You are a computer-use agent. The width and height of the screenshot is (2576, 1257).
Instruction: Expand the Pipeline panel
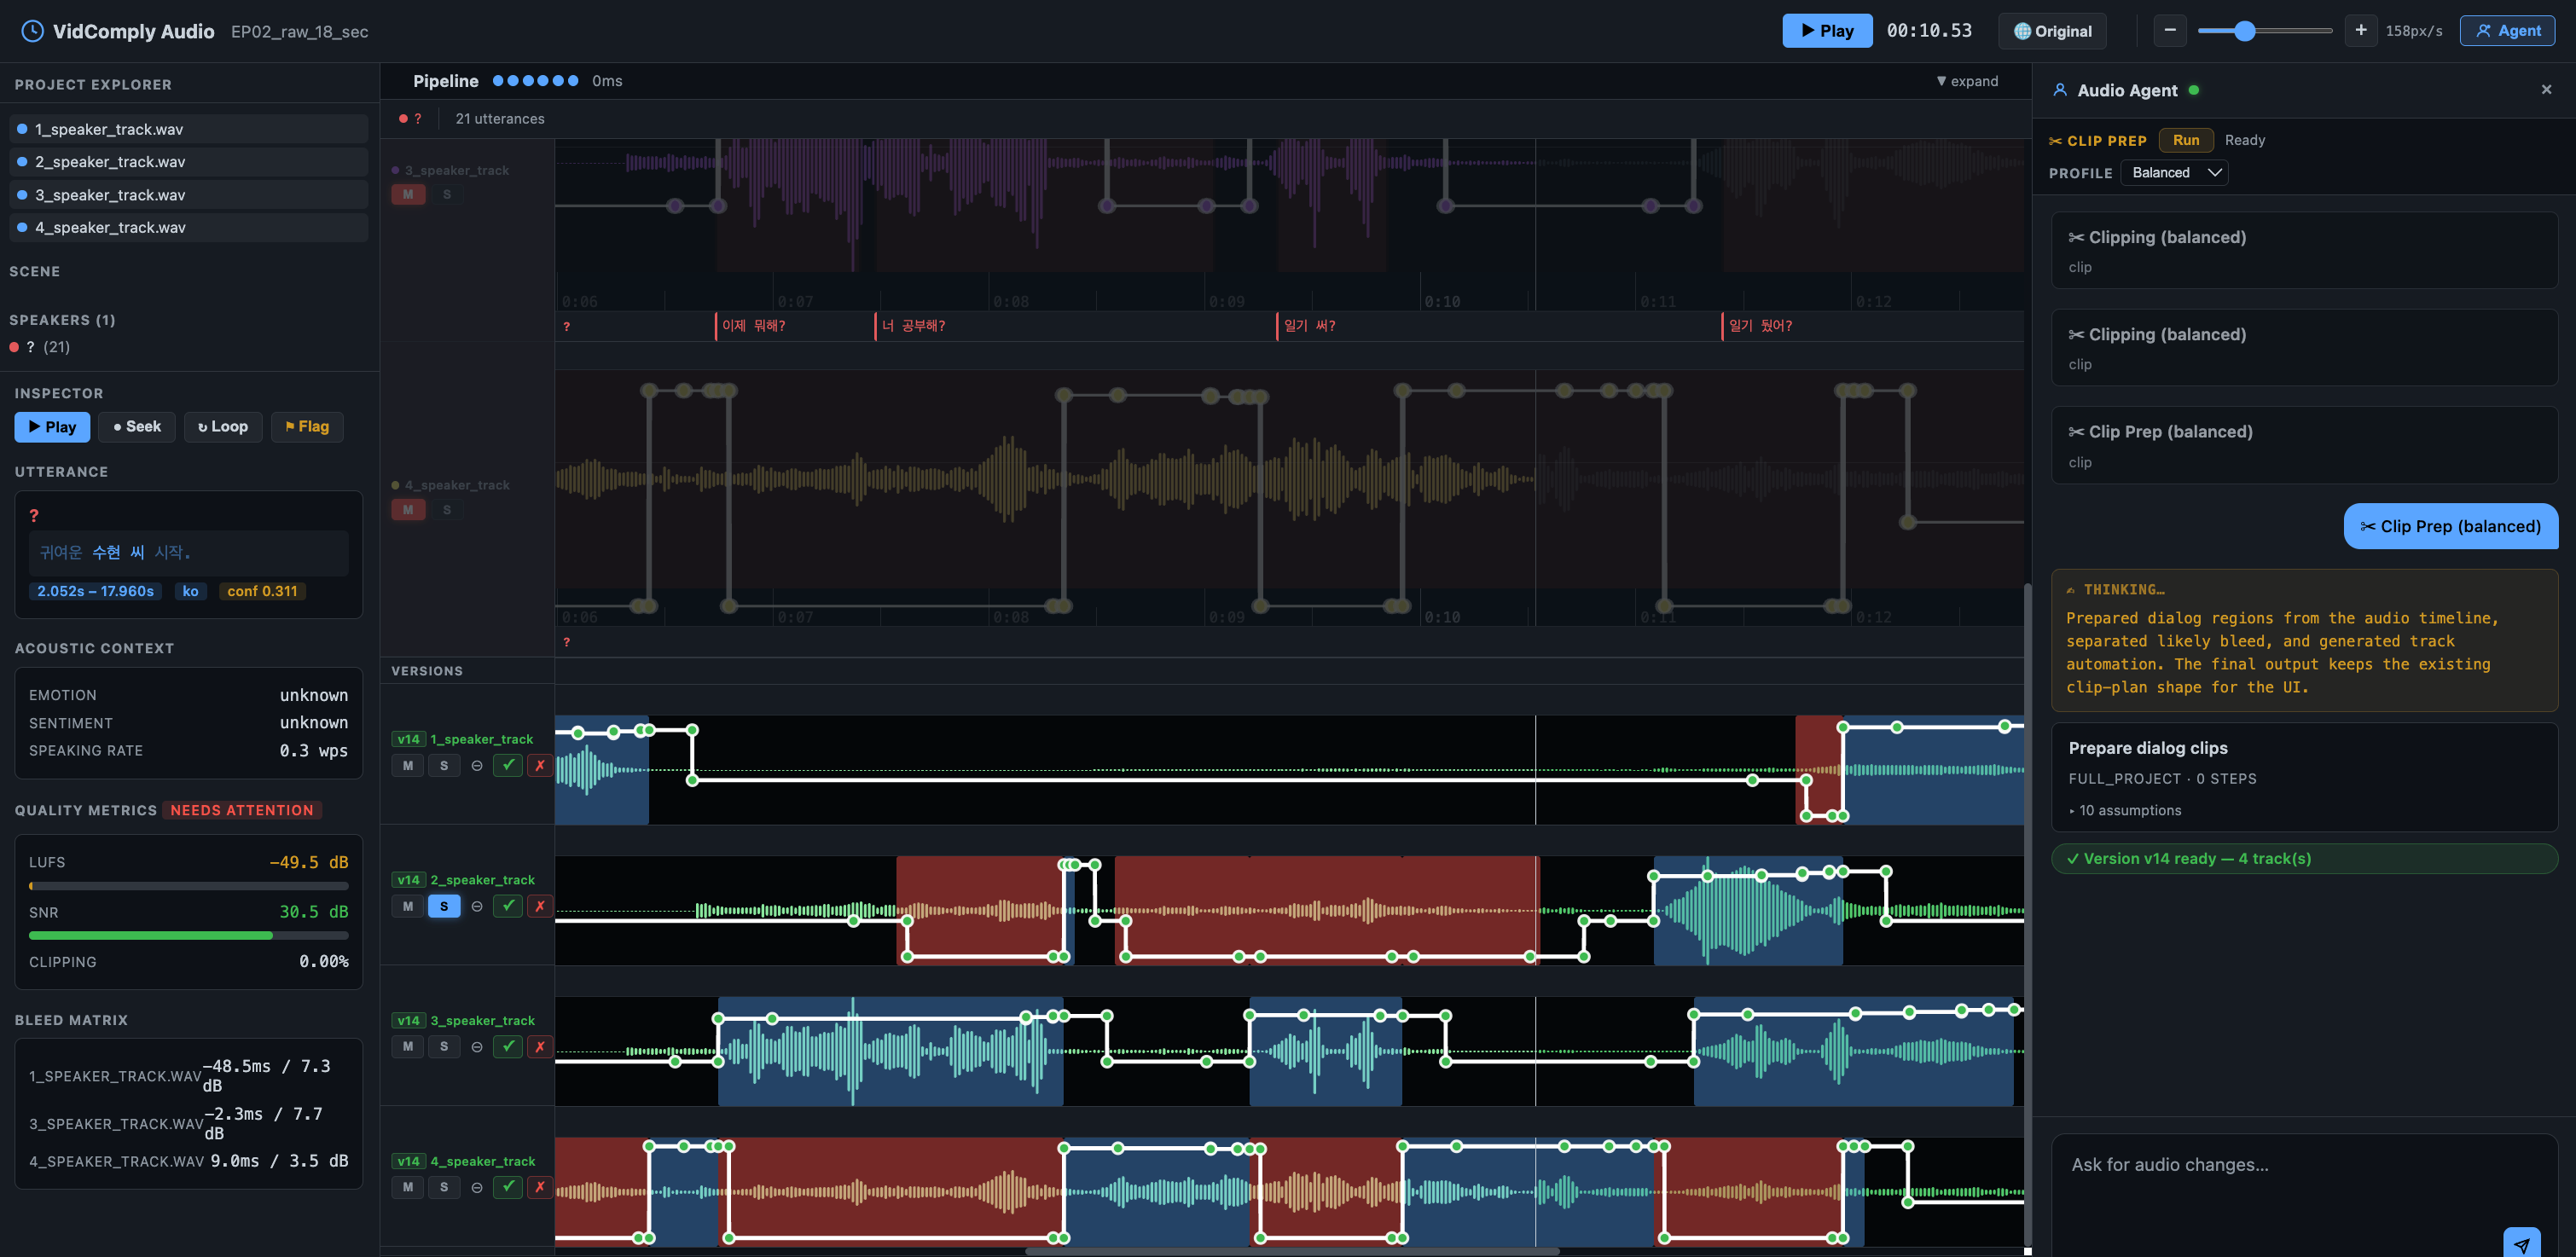1966,81
